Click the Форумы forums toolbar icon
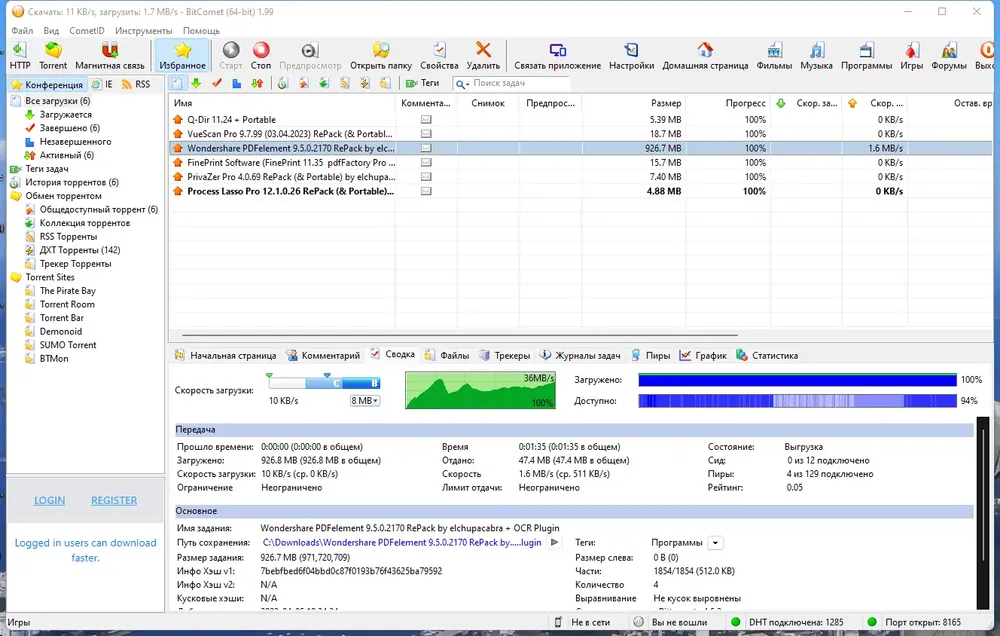The image size is (1000, 636). 949,55
